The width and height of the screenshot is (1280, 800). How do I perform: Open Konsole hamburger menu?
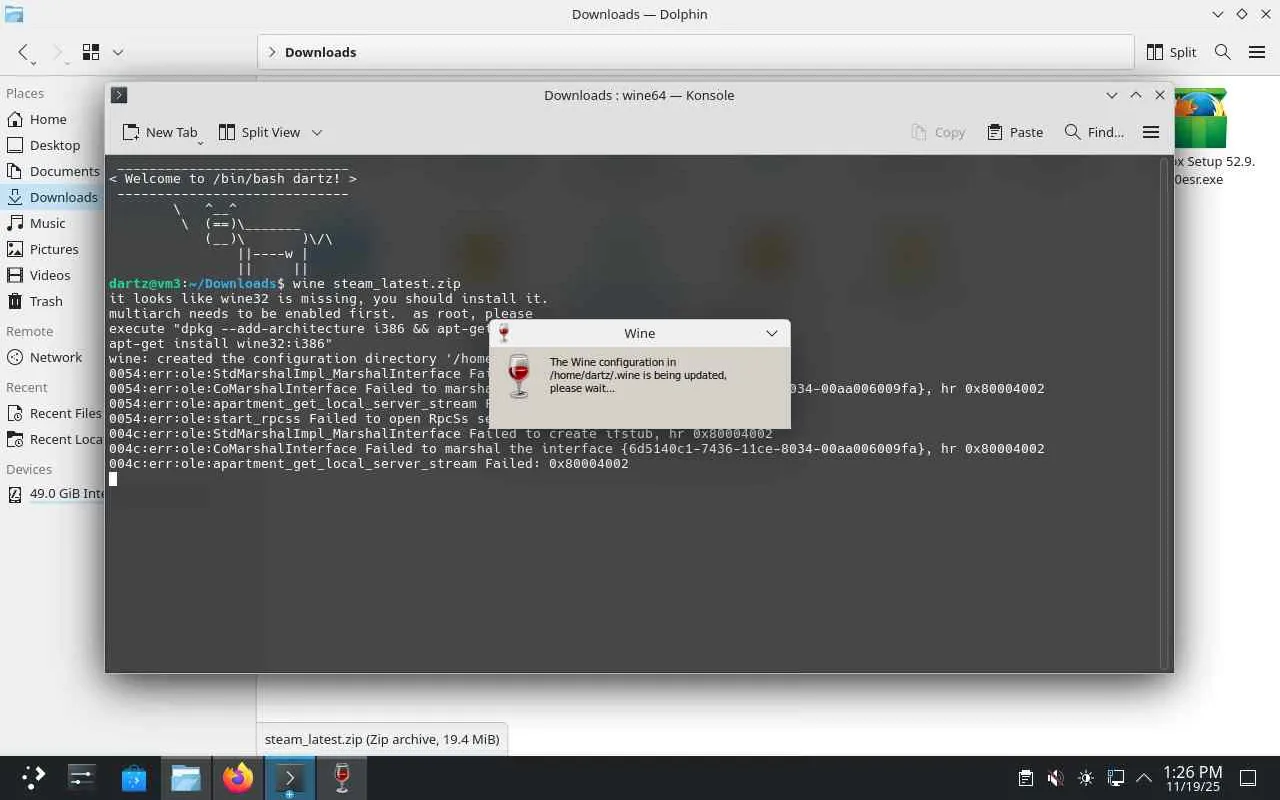pos(1151,132)
